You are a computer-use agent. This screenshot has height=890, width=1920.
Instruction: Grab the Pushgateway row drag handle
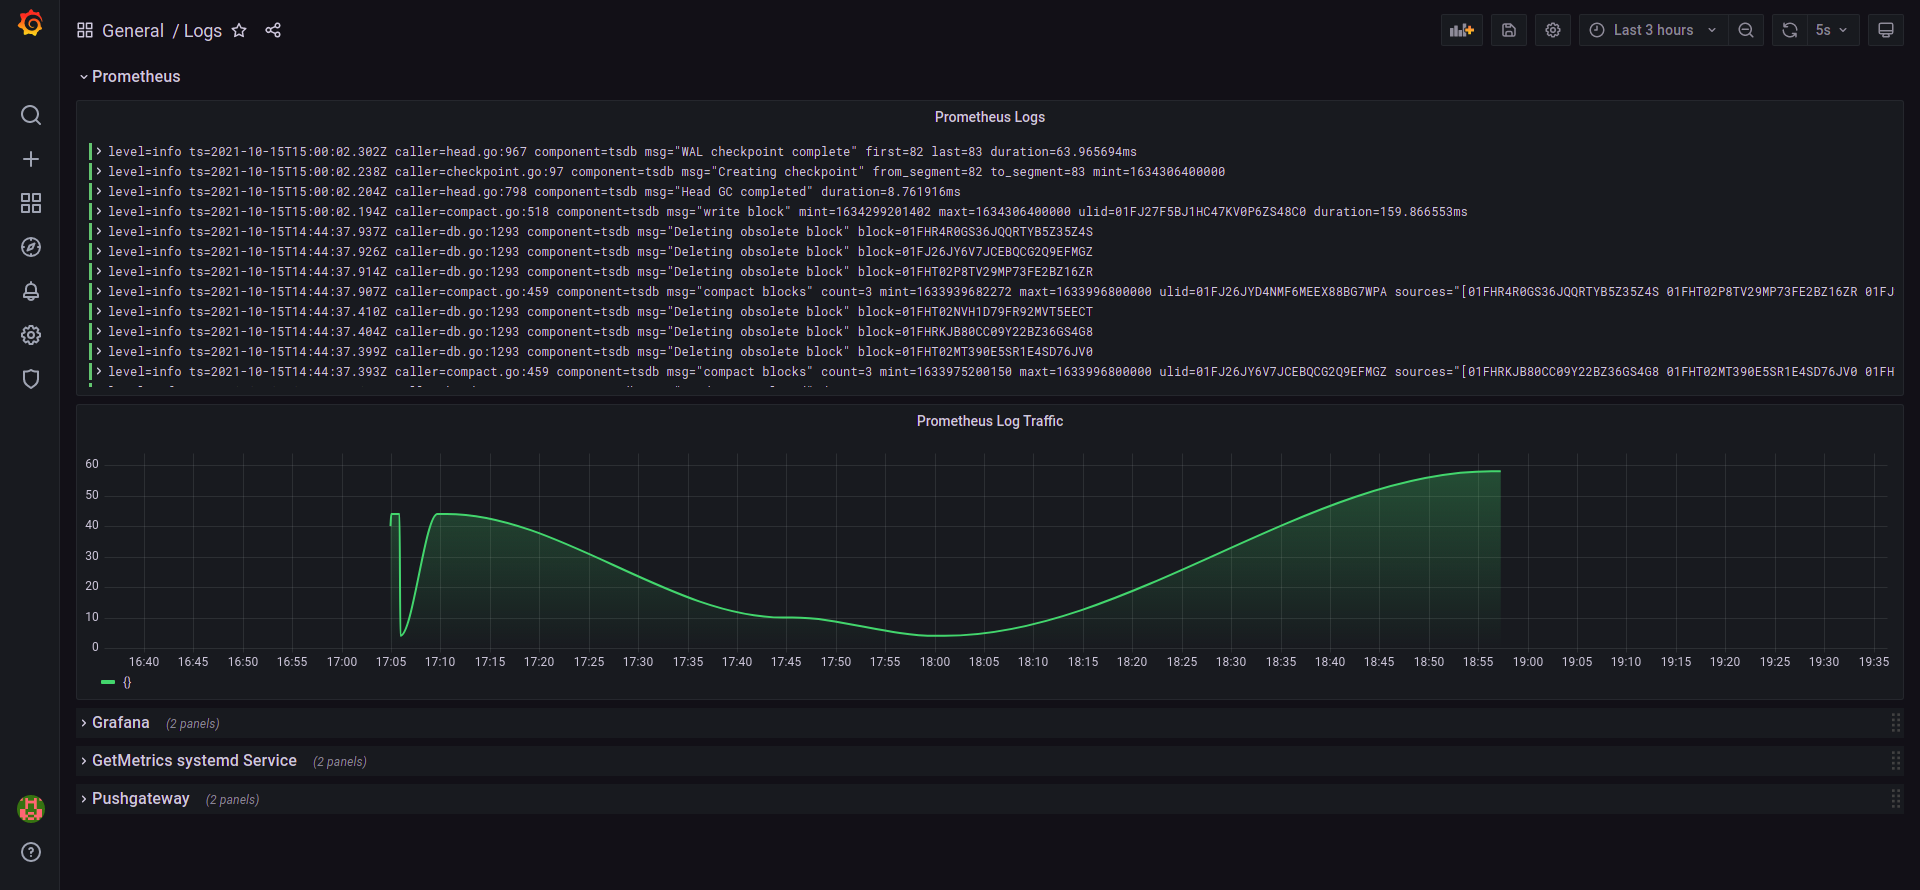[1895, 799]
